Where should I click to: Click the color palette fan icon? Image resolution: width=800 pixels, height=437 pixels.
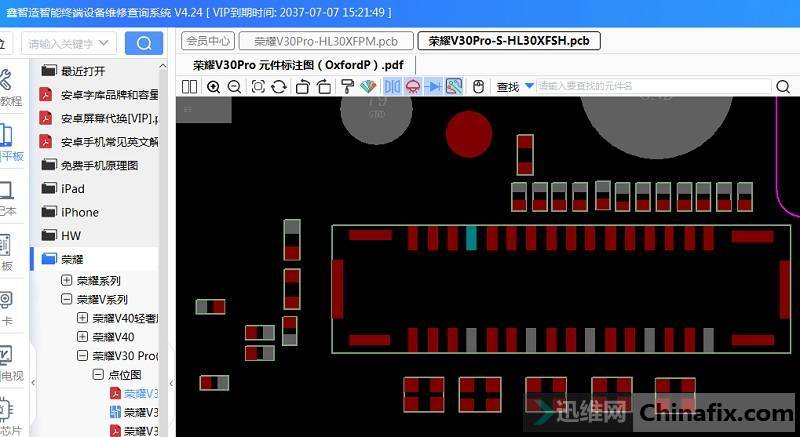point(368,87)
